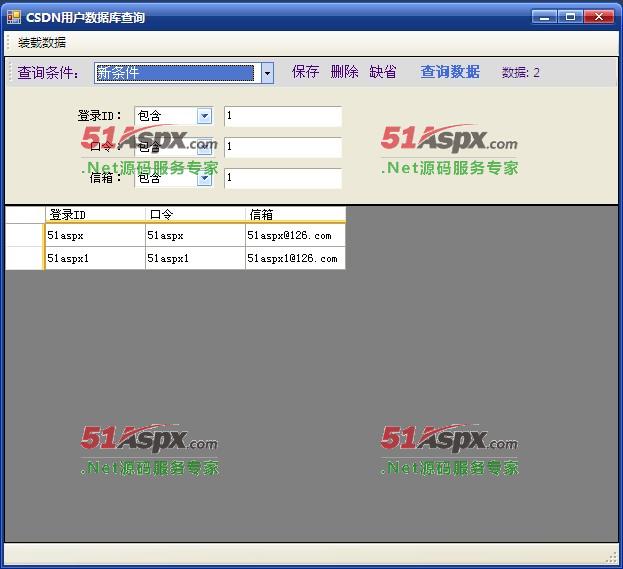Focus the 口令 value text field

(283, 147)
